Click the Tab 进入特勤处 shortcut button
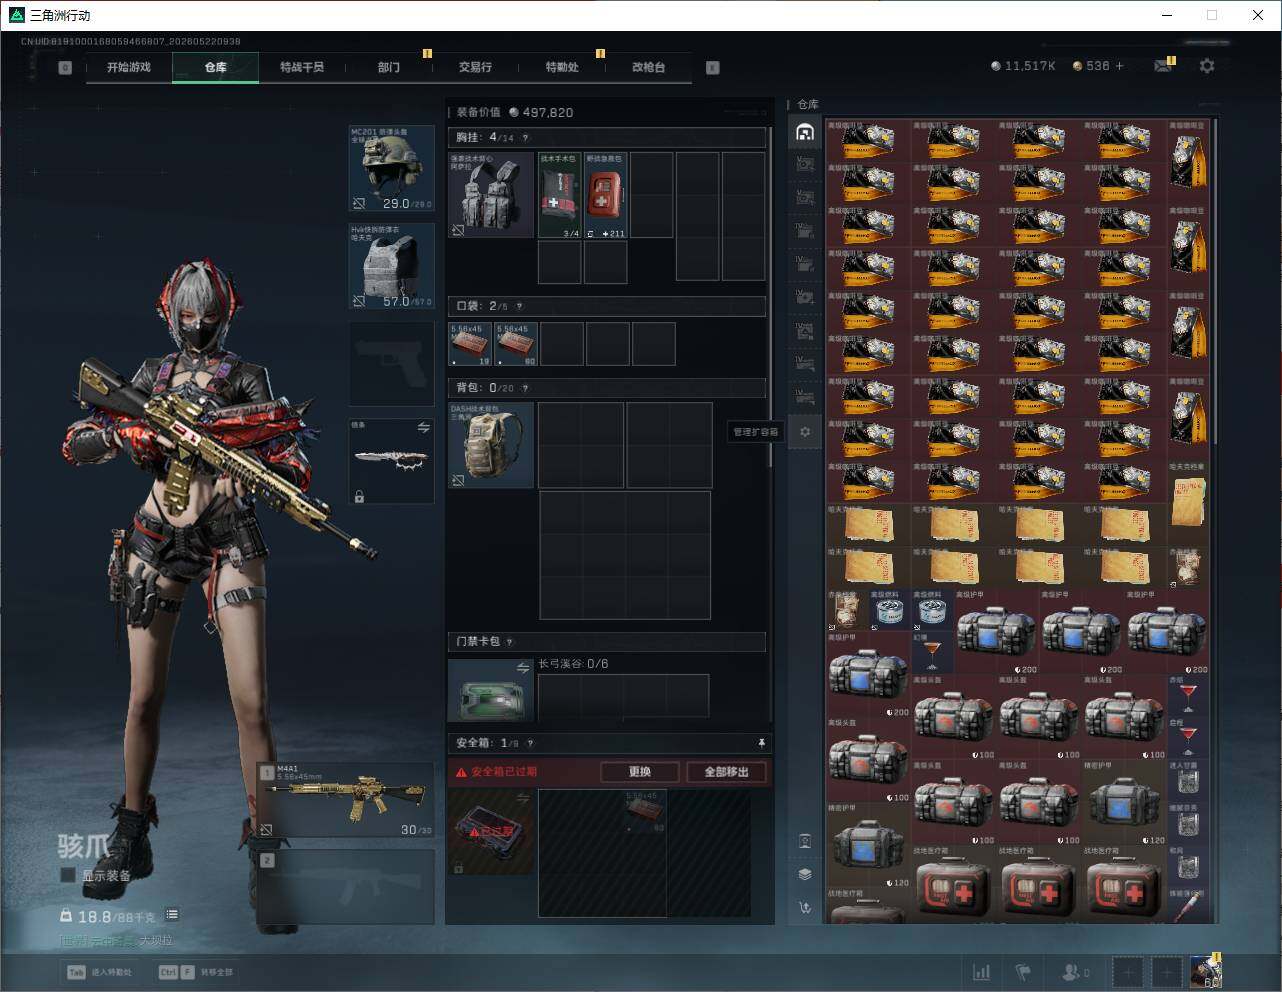Image resolution: width=1282 pixels, height=992 pixels. [x=99, y=972]
